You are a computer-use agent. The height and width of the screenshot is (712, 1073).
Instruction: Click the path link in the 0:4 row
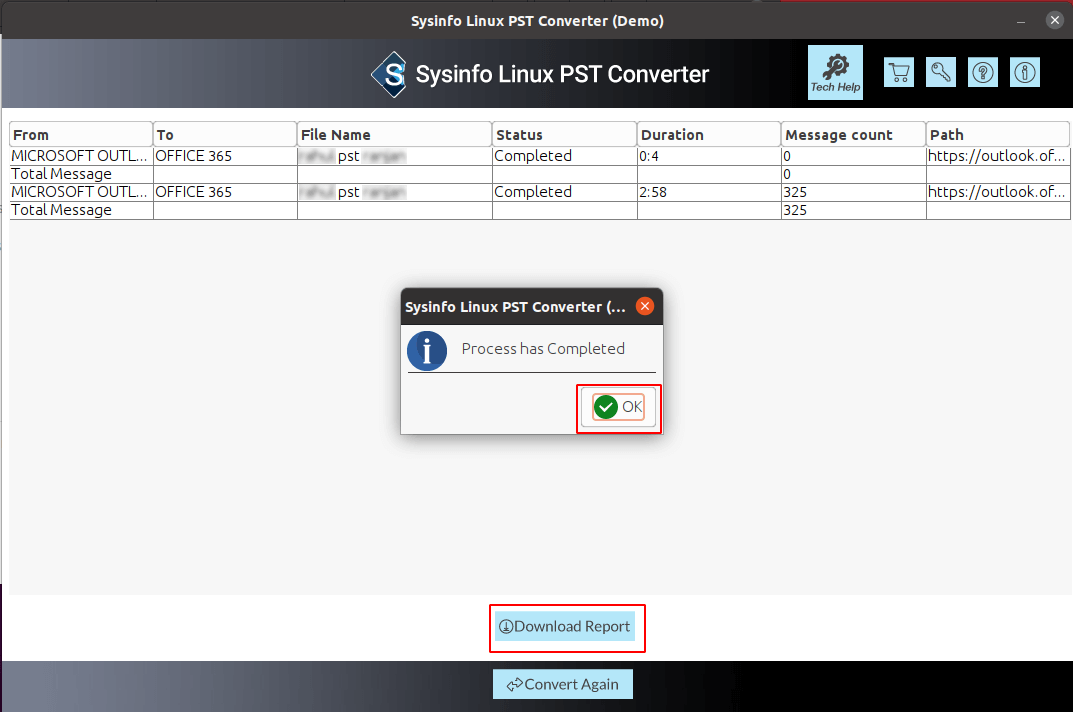coord(996,156)
